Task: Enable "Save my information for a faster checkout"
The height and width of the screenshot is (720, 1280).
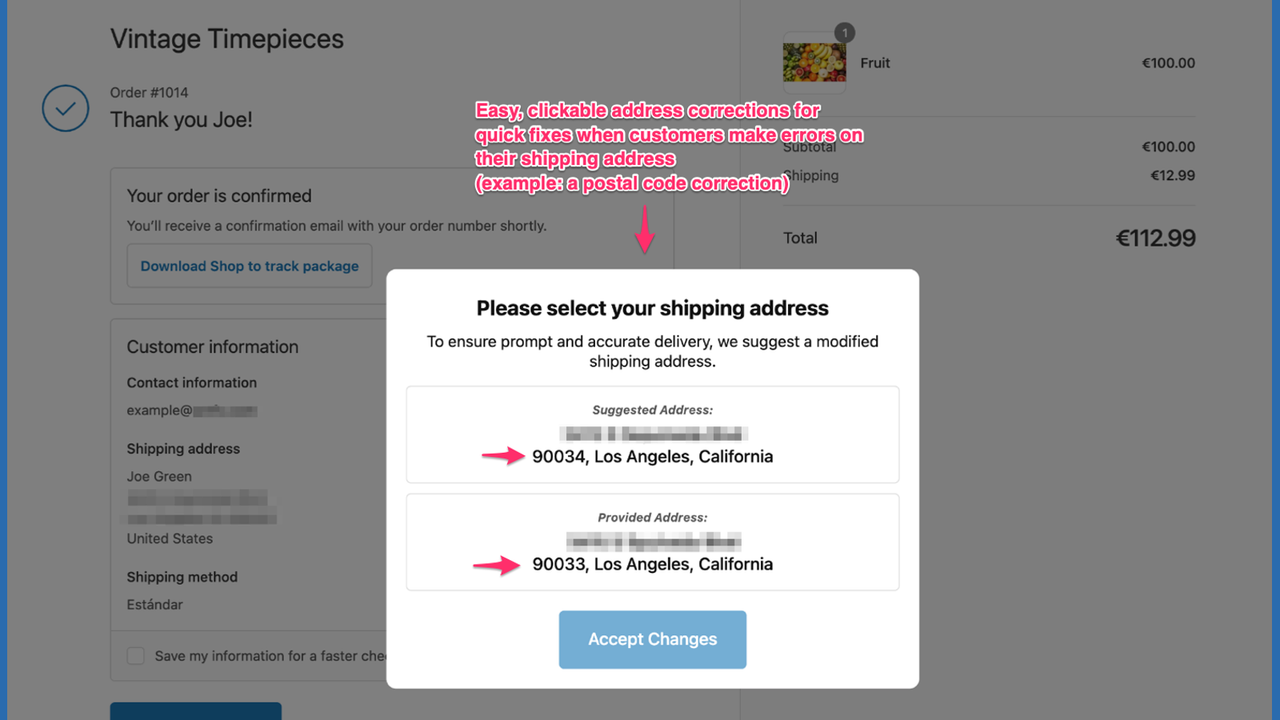Action: coord(135,655)
